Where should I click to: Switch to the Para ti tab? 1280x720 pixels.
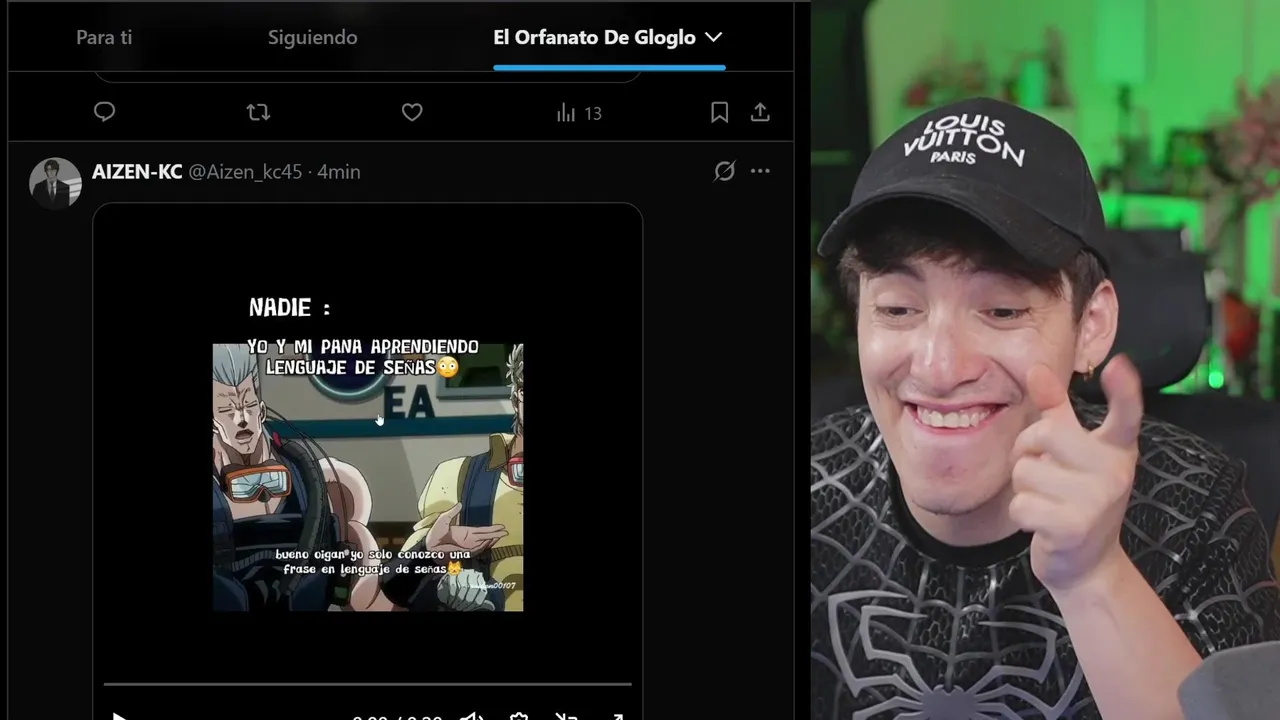tap(104, 38)
